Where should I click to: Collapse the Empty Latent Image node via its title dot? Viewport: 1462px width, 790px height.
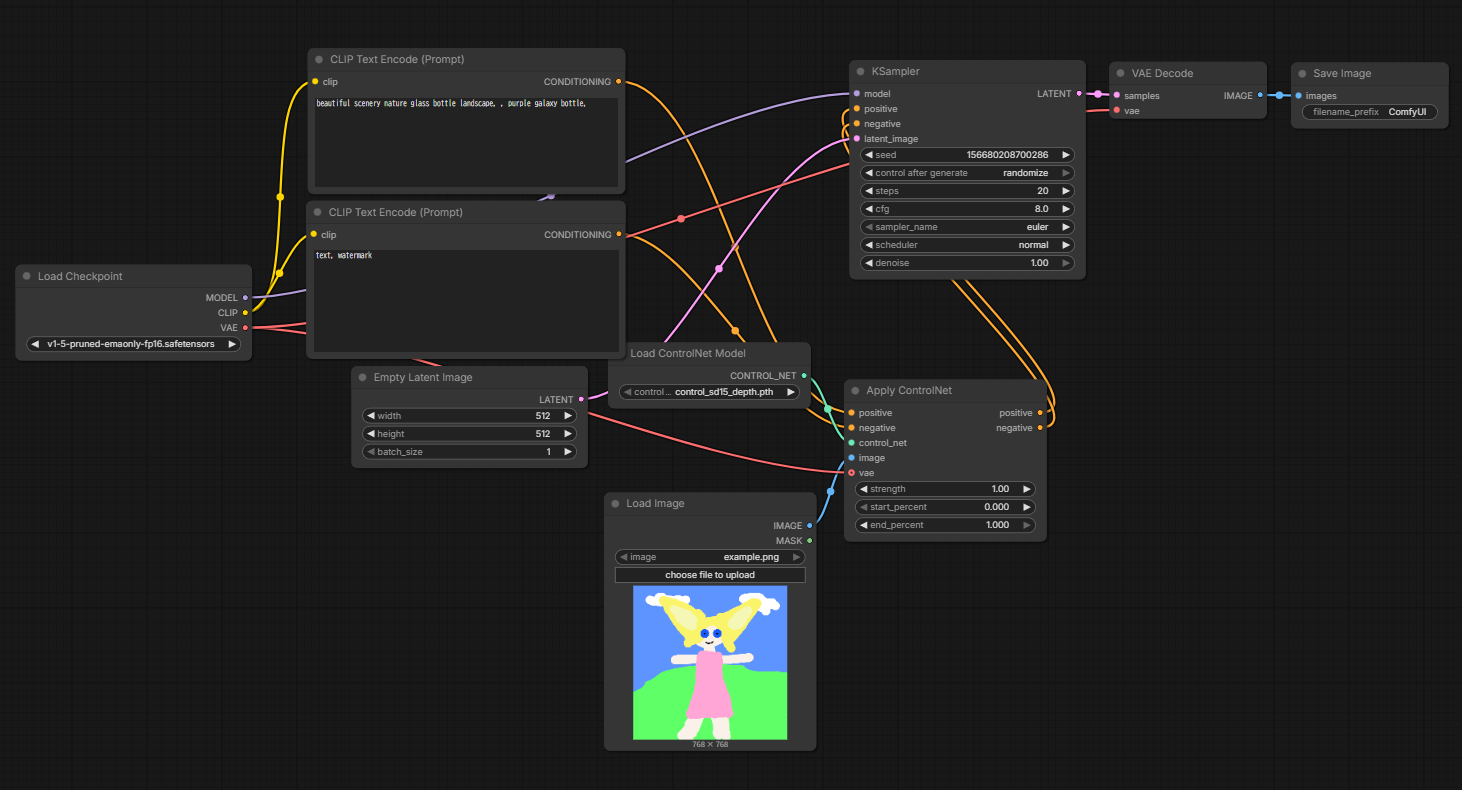point(362,378)
